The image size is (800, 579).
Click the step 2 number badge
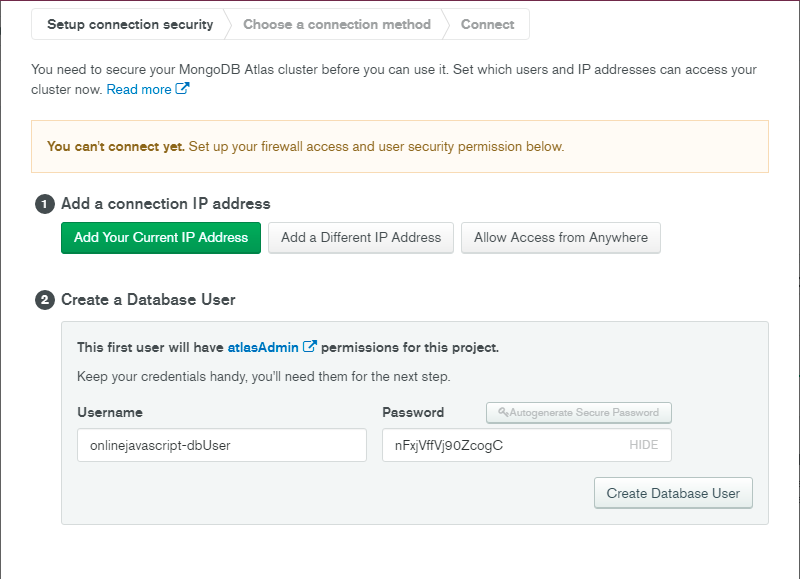(x=45, y=300)
